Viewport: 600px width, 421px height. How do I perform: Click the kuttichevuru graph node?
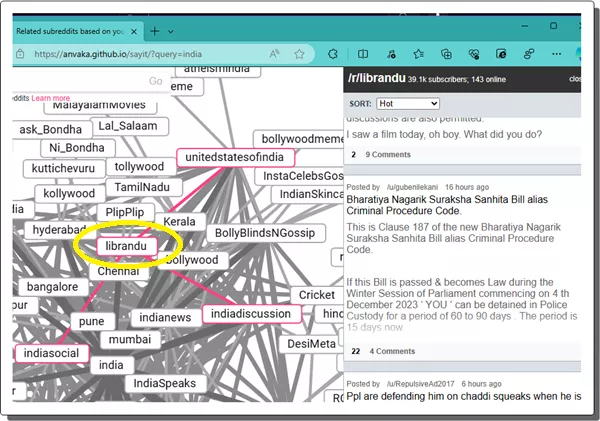(64, 168)
